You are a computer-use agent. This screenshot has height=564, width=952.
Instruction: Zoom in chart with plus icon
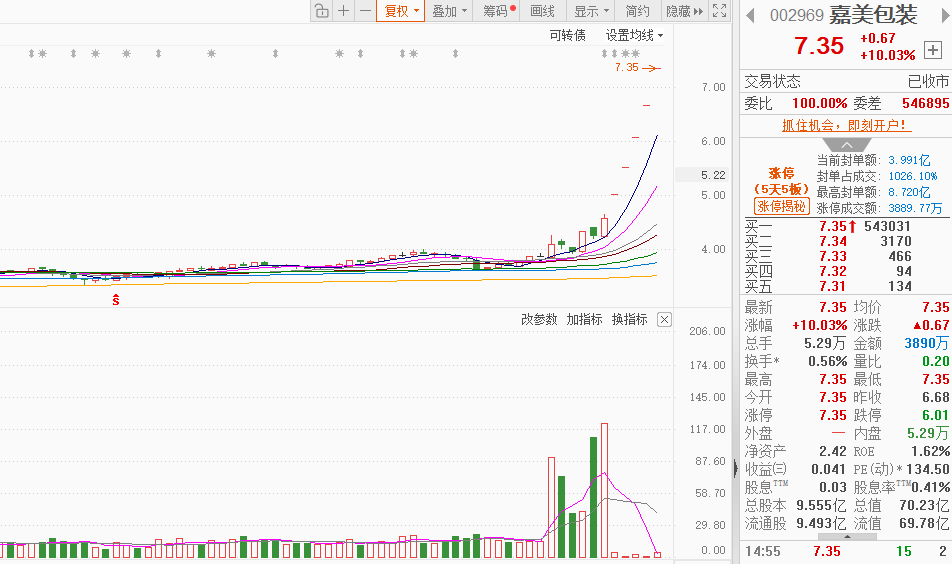pyautogui.click(x=344, y=11)
